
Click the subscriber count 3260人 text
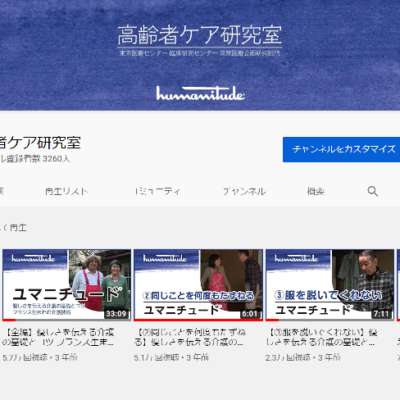[35, 159]
